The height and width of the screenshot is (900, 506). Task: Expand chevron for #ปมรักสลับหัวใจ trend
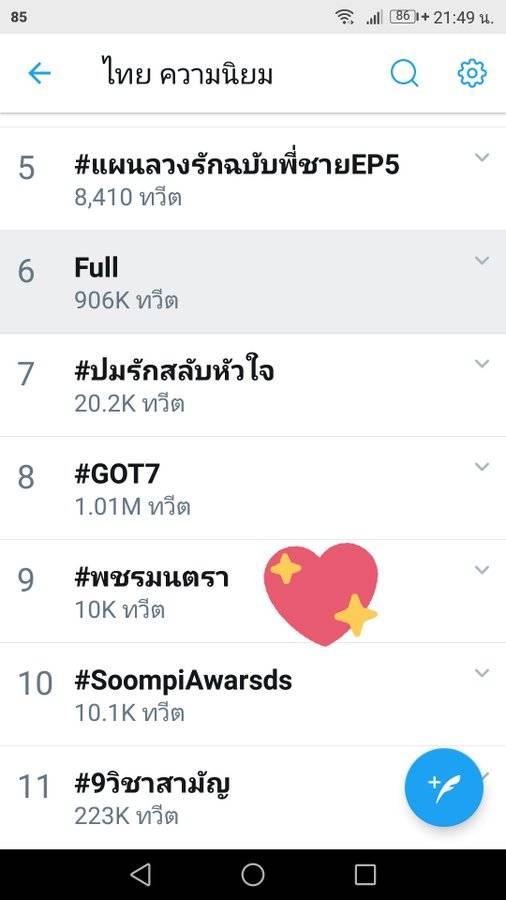click(482, 363)
